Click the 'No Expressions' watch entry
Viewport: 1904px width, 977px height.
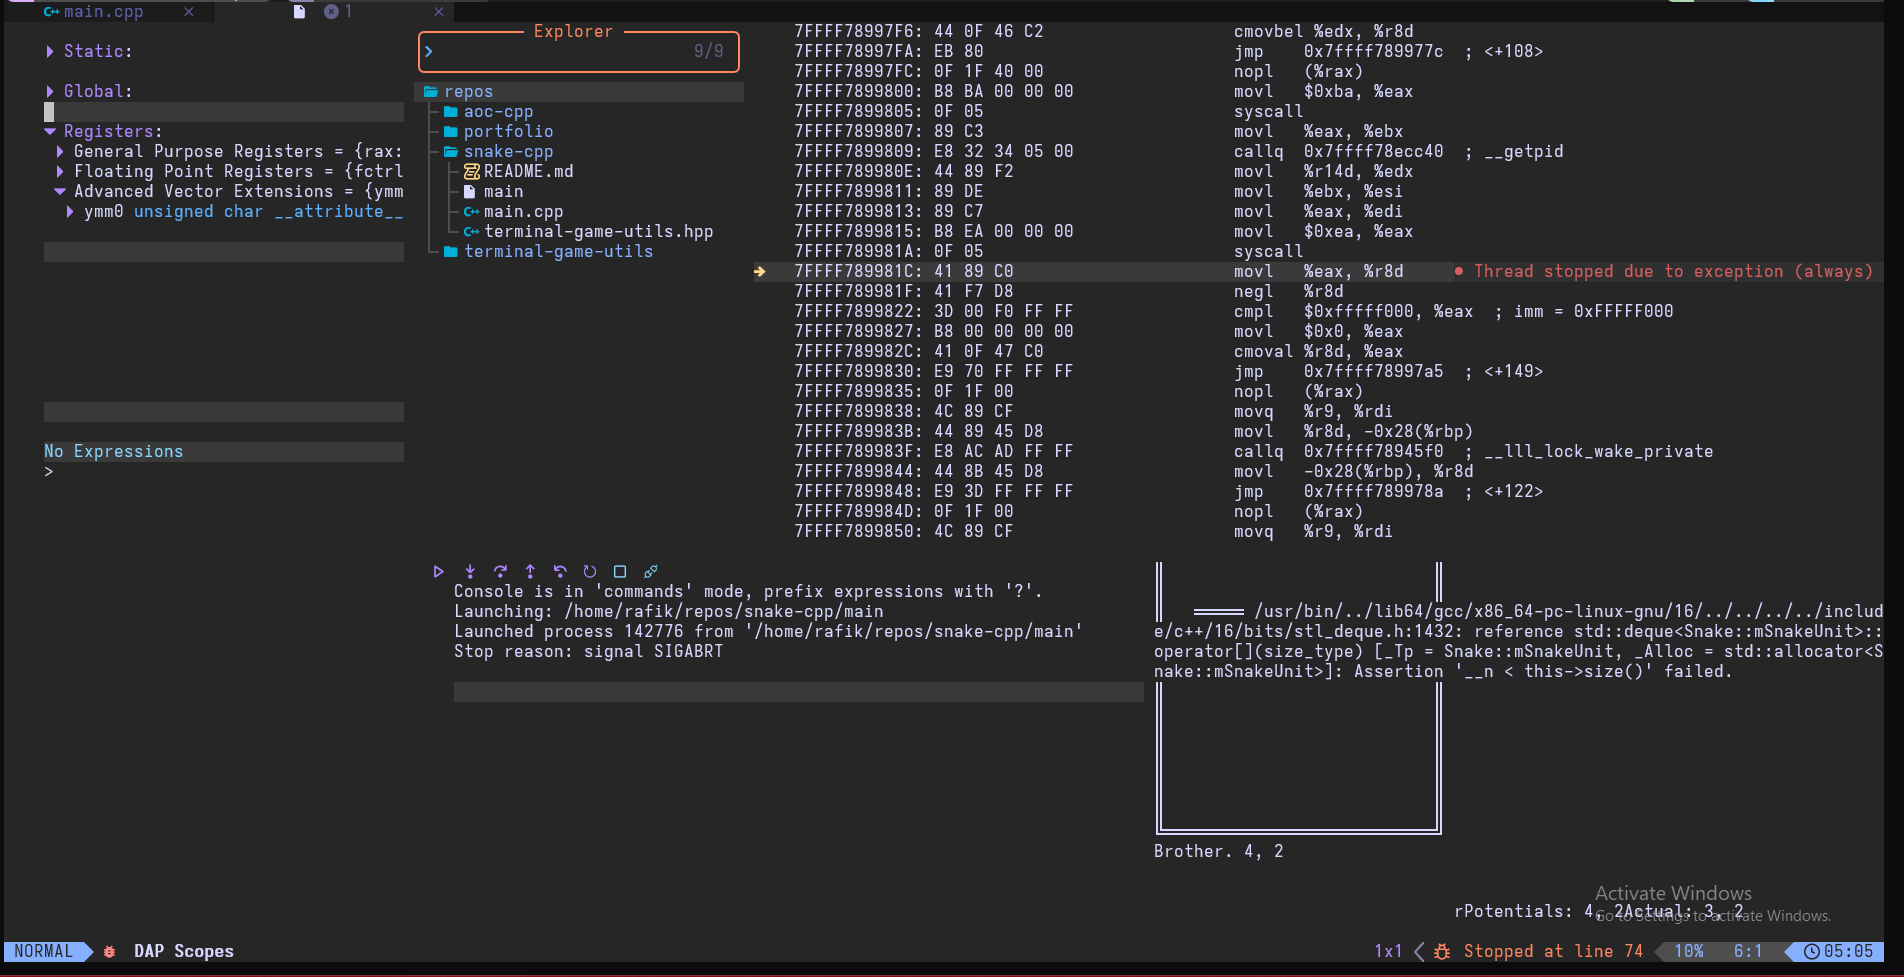pyautogui.click(x=113, y=451)
